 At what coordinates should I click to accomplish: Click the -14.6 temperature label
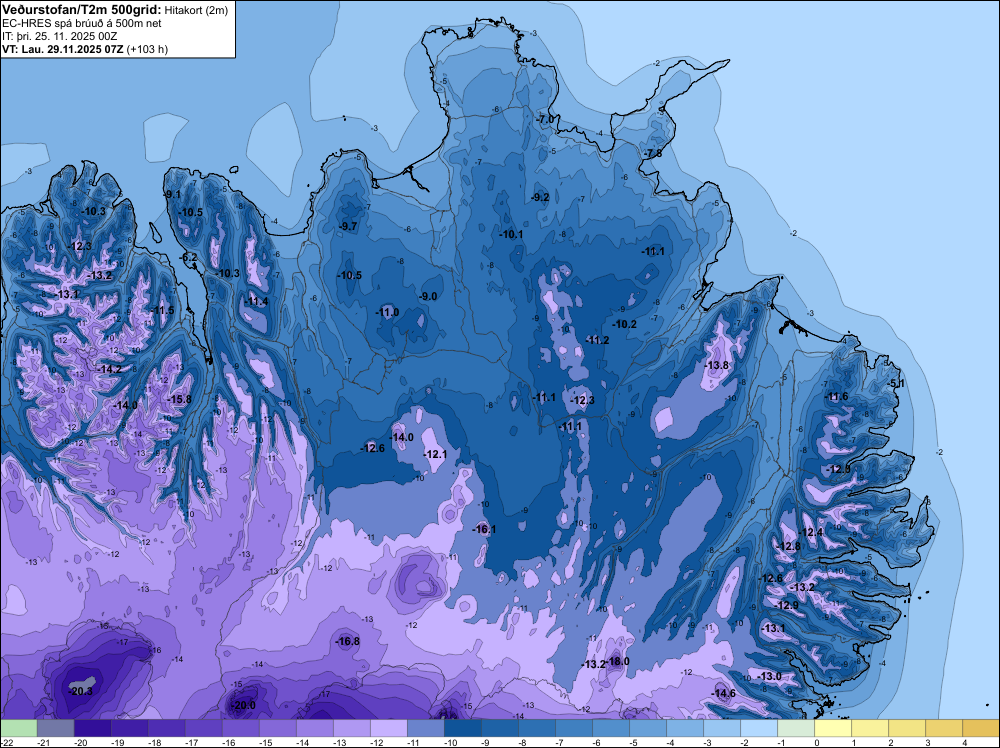tap(724, 693)
